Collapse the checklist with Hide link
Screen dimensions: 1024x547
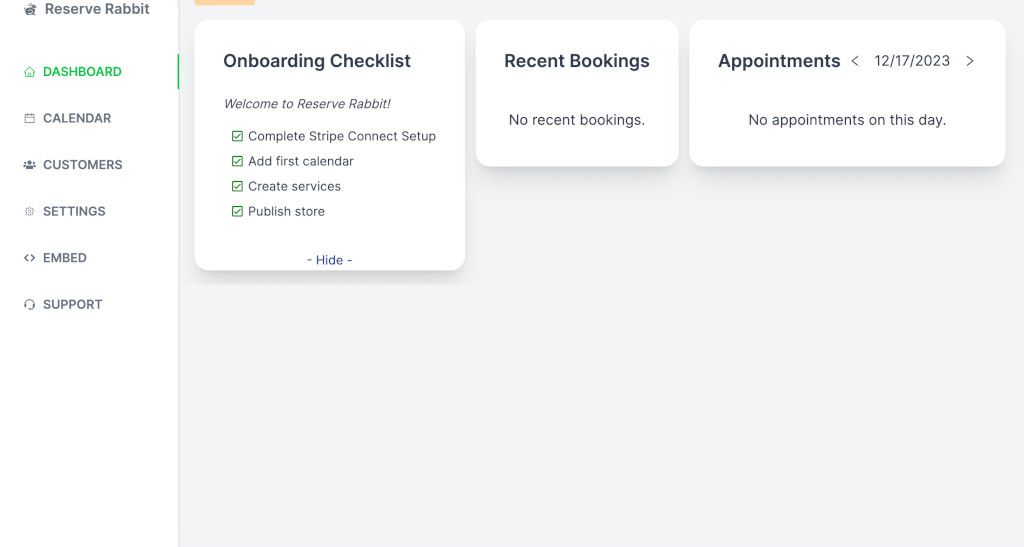point(330,260)
